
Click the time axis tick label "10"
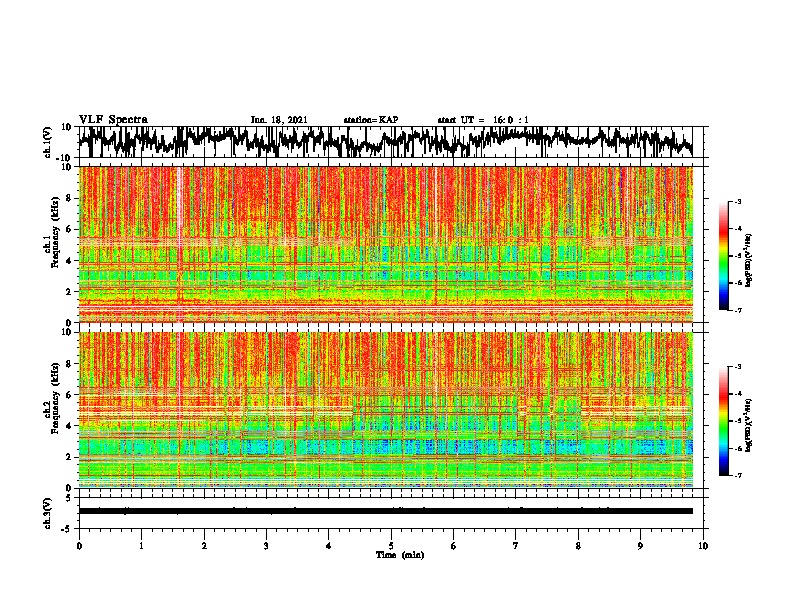[x=703, y=546]
